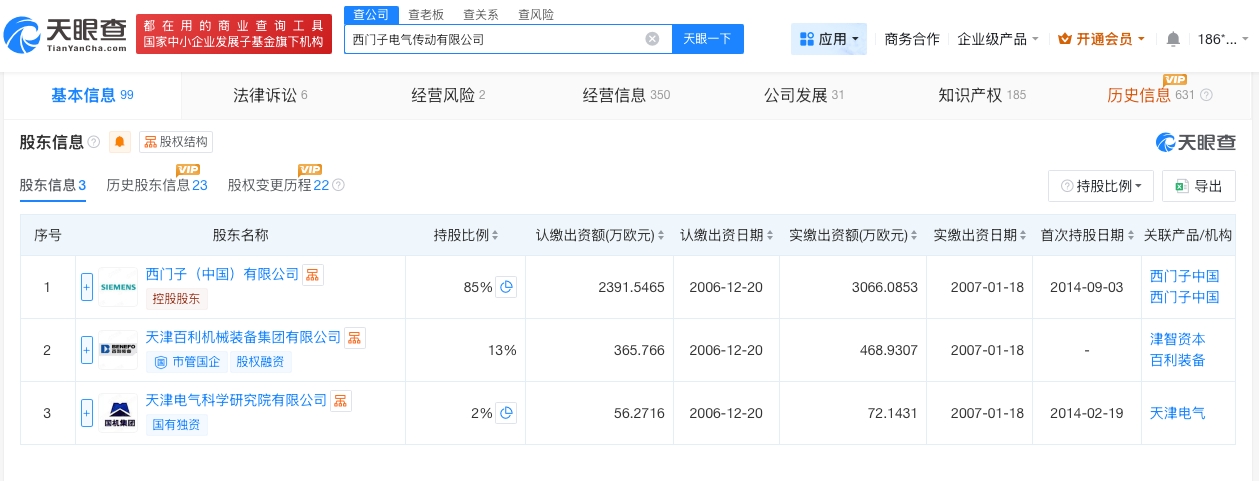Export the shareholder table with 导出
Image resolution: width=1259 pixels, height=481 pixels.
pos(1199,186)
